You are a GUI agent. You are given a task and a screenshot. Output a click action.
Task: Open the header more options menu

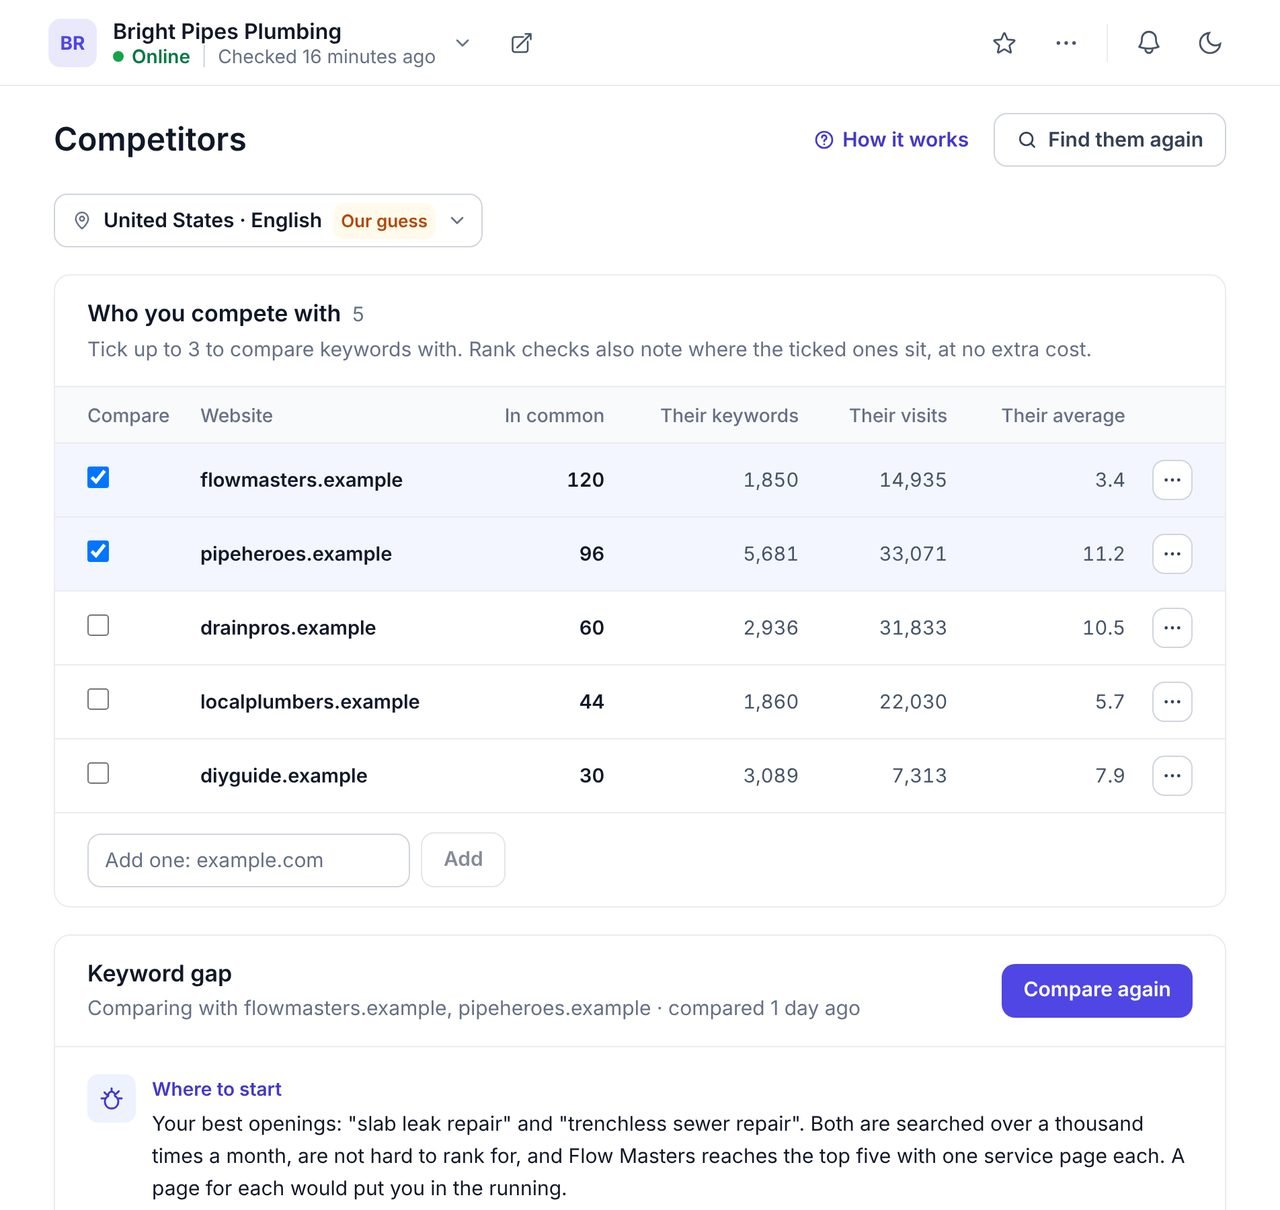(1066, 43)
